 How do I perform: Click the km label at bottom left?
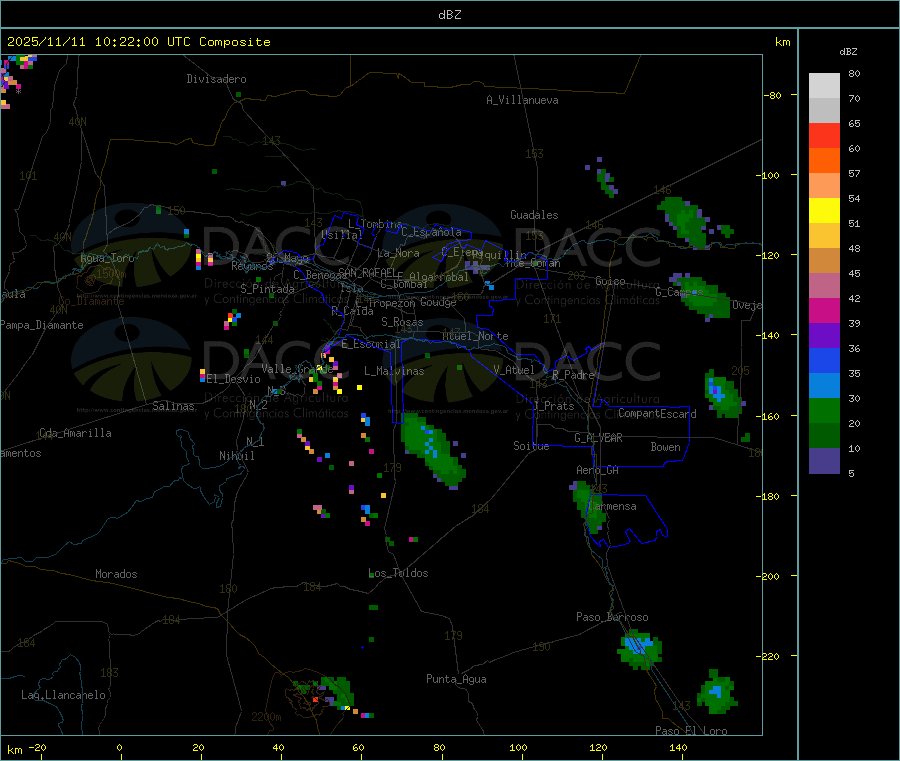click(x=15, y=750)
